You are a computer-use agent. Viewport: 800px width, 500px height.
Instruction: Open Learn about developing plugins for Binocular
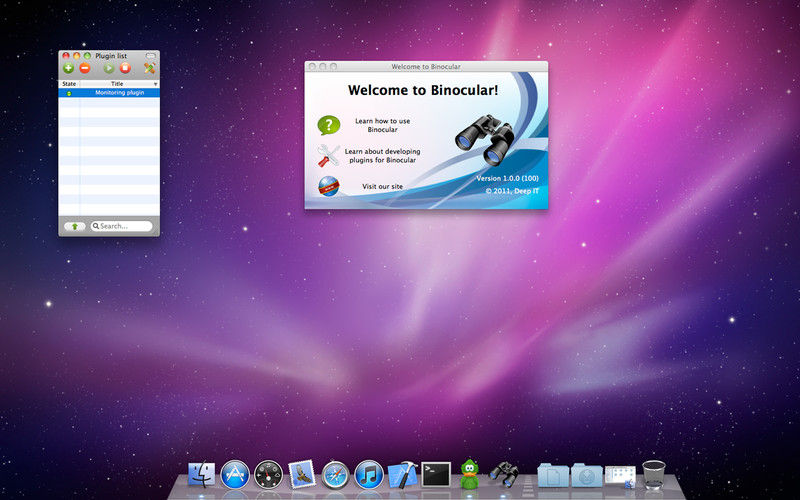[383, 156]
